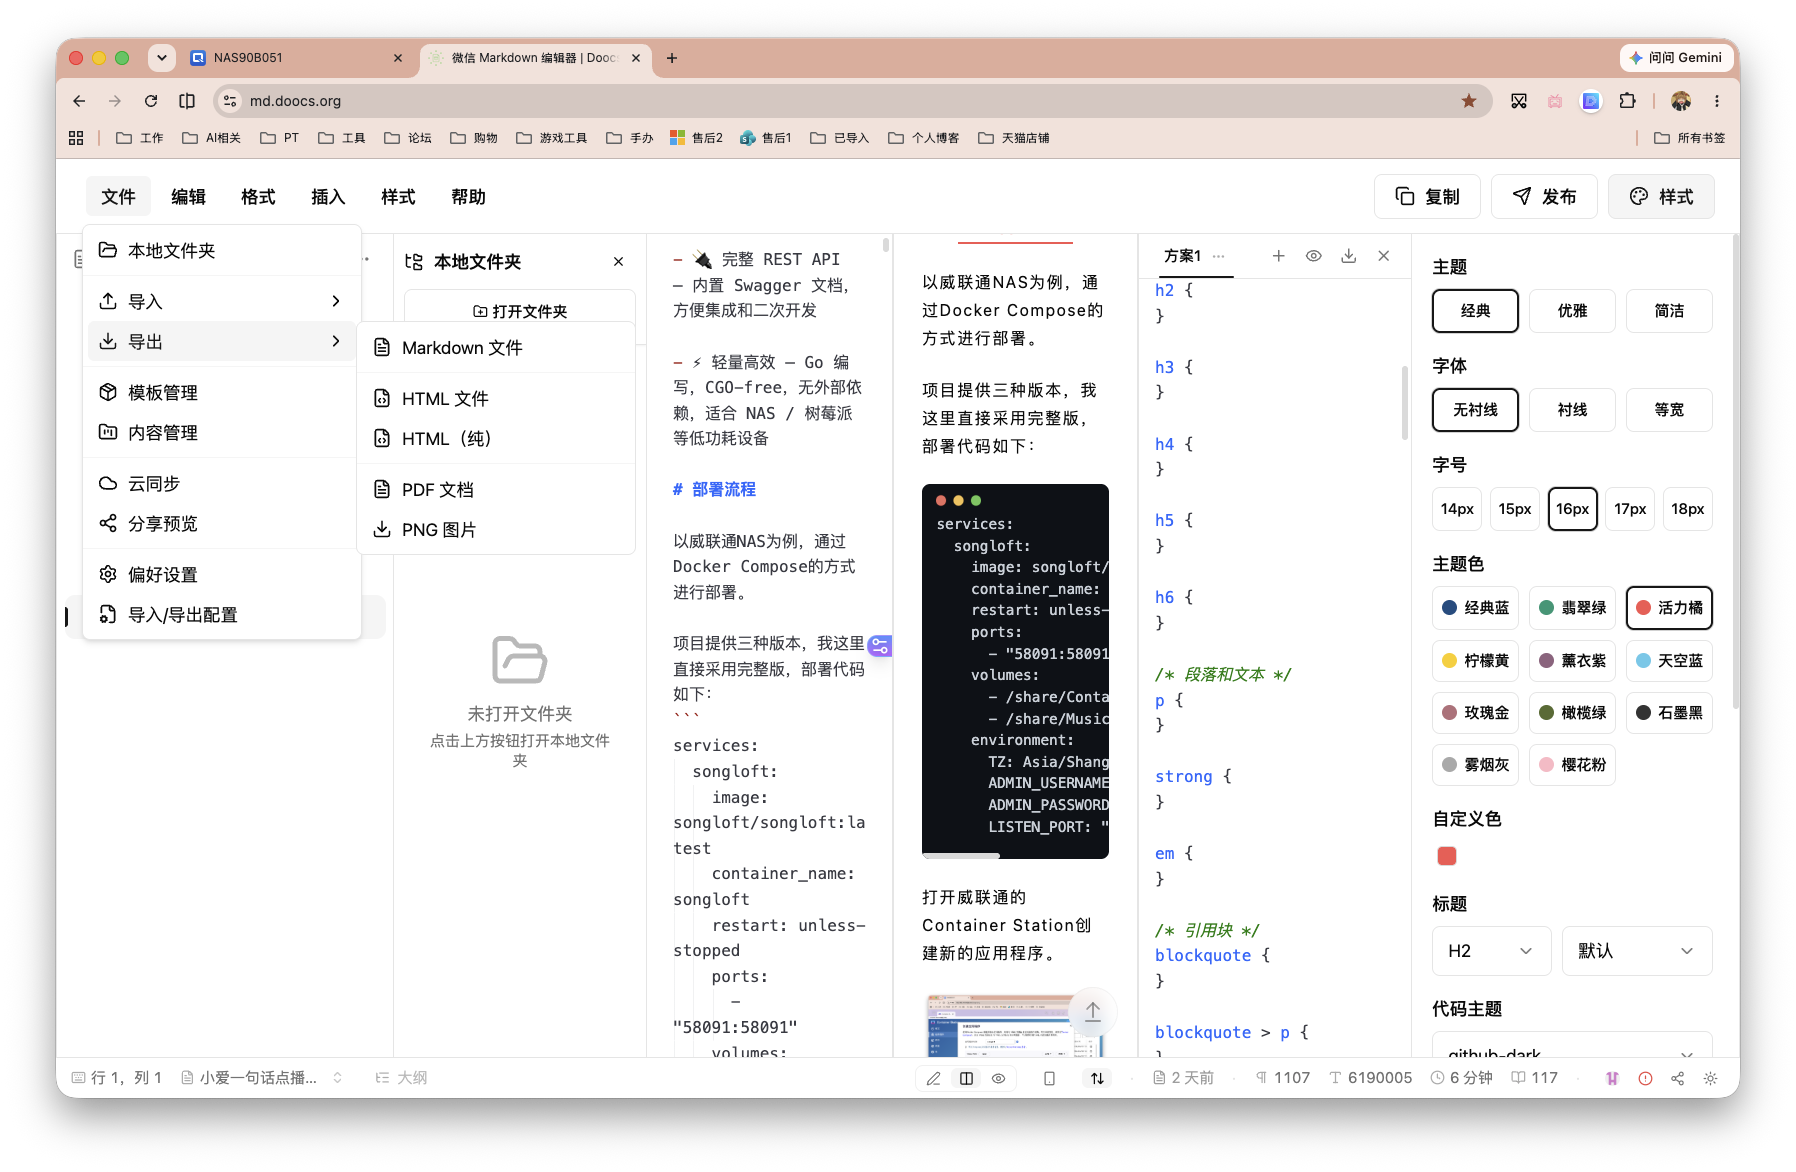Click the scroll-to-top arrow button

tap(1093, 1011)
